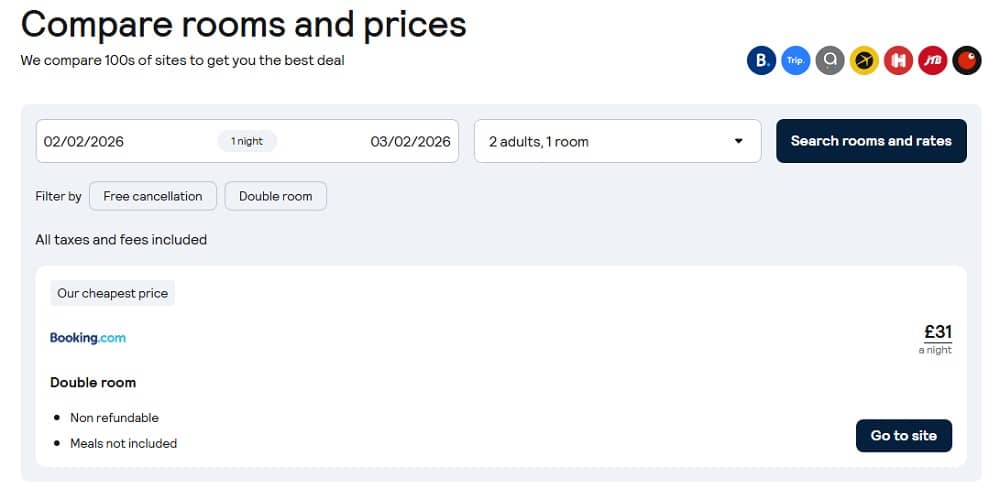The width and height of the screenshot is (1000, 488).
Task: Click the £31 a night price
Action: pos(938,339)
